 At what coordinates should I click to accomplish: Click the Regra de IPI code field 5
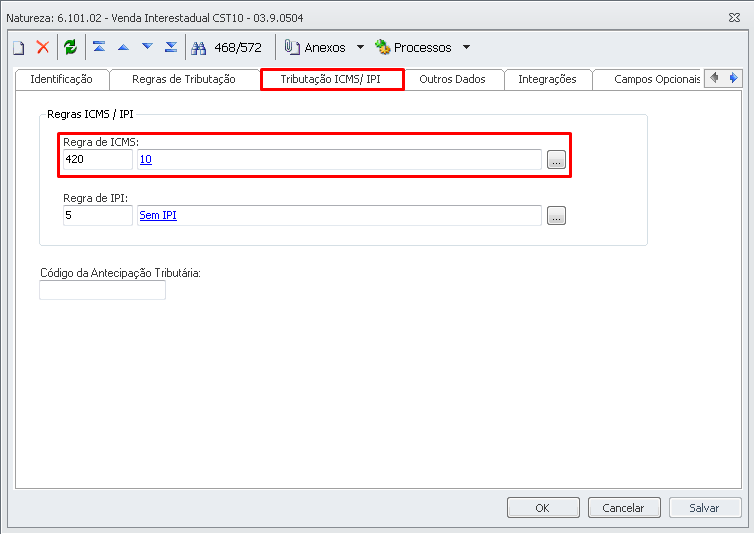[x=98, y=216]
